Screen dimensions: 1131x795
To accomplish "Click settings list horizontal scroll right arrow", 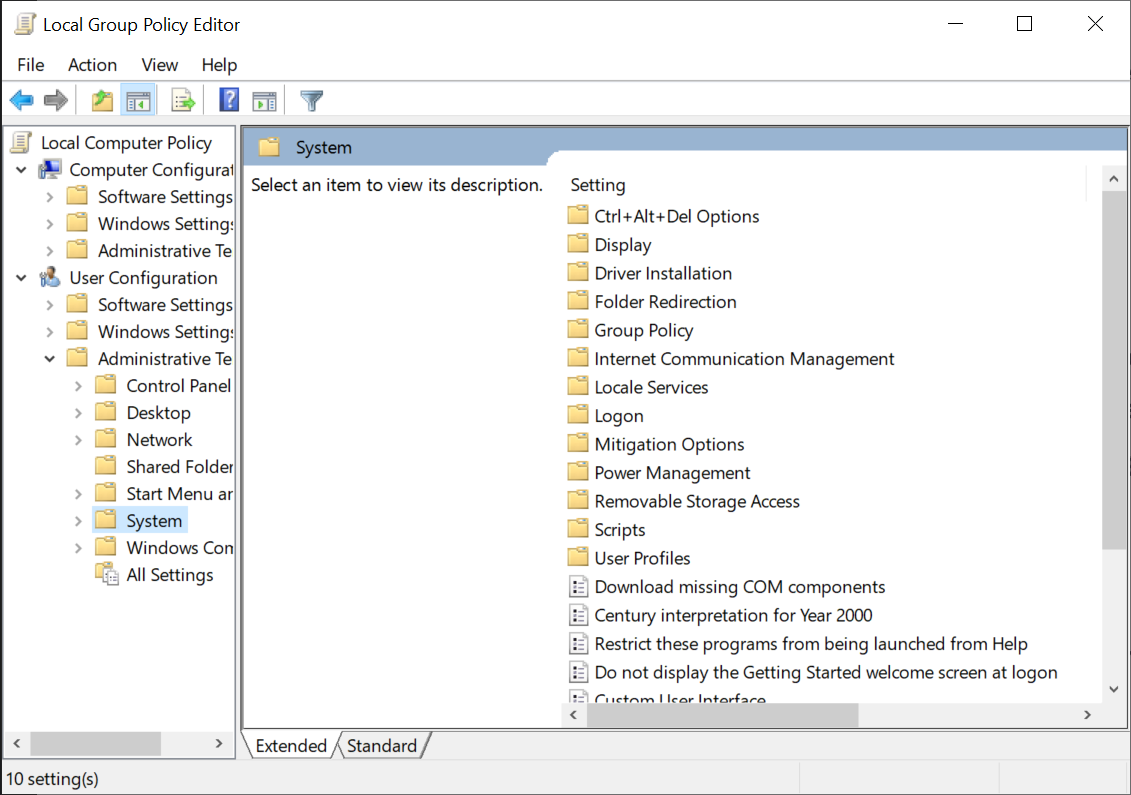I will point(1087,714).
